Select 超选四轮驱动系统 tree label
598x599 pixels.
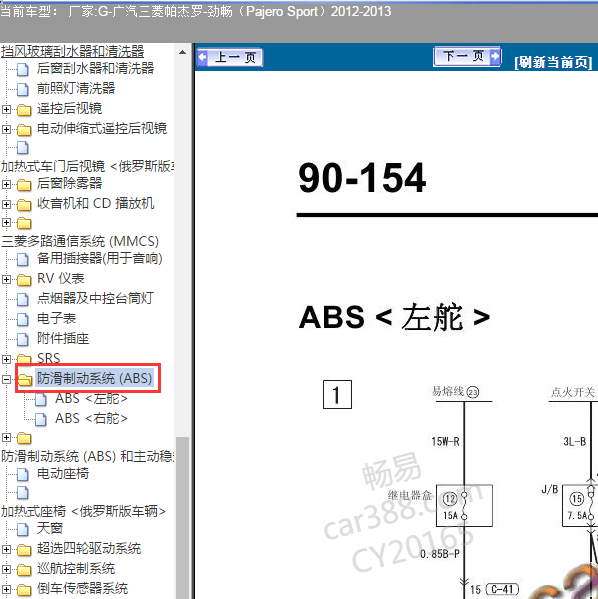[89, 549]
